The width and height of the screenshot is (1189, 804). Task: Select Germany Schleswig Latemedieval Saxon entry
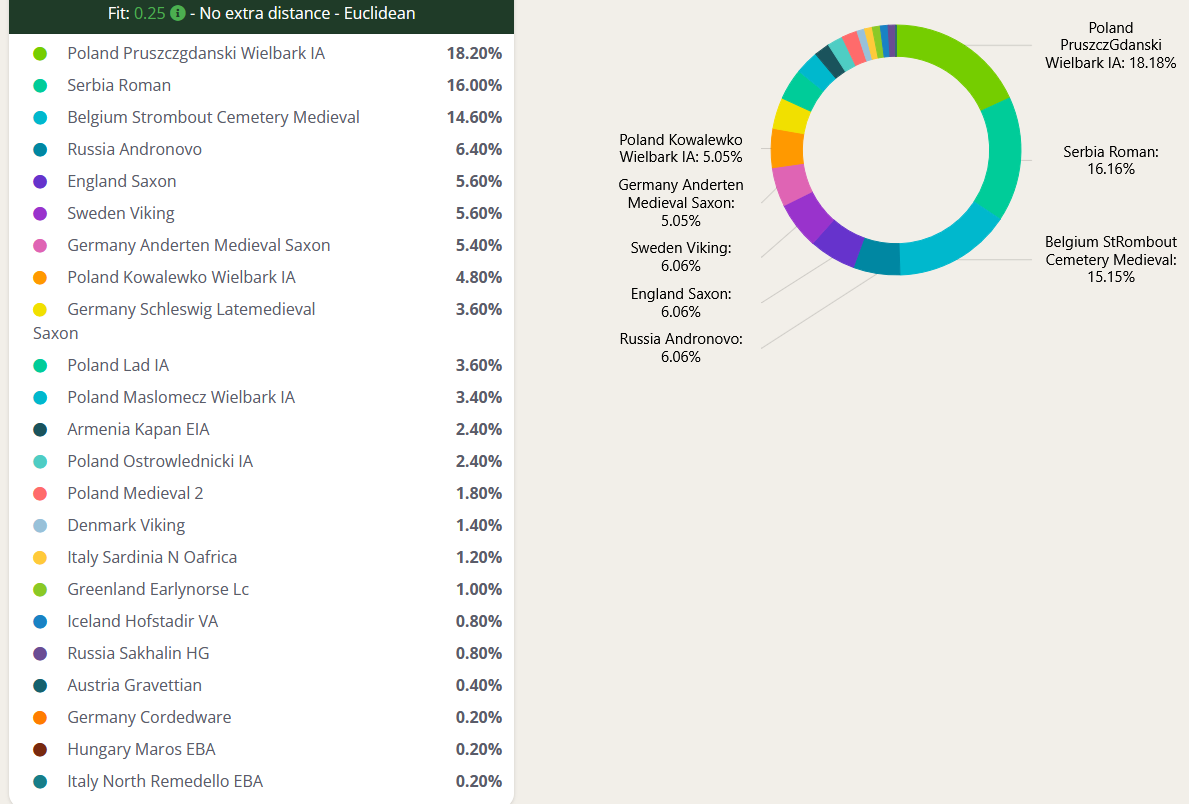tap(190, 310)
